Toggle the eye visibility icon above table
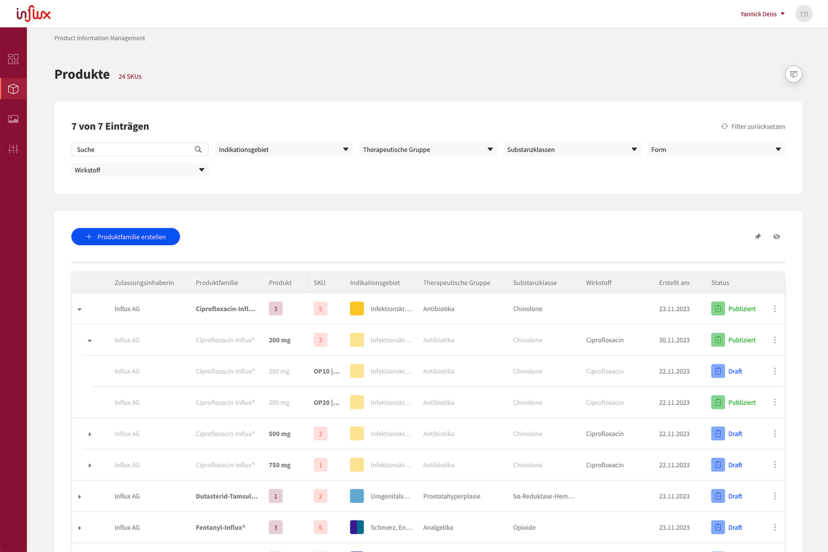 click(x=776, y=237)
